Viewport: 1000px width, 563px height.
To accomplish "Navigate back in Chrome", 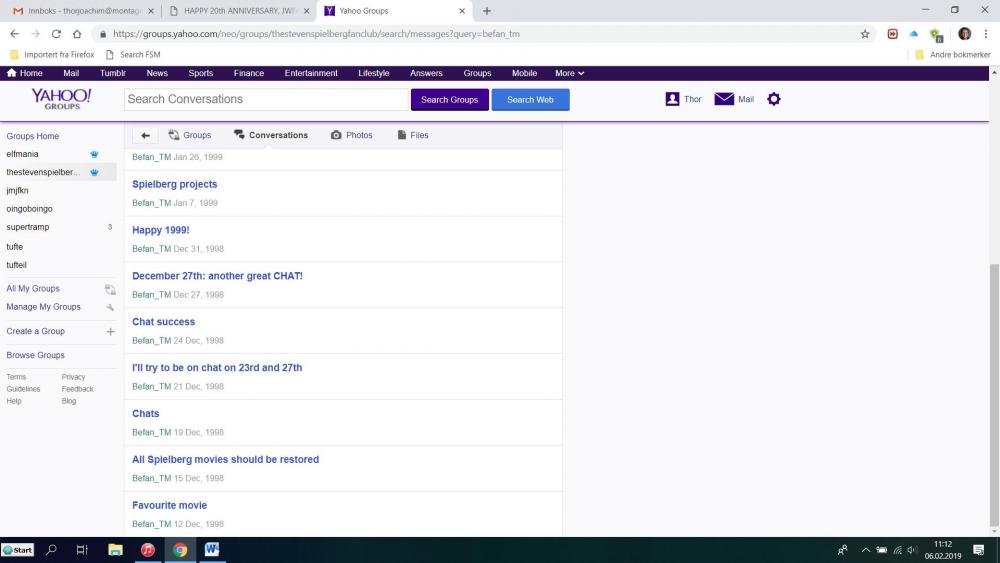I will pyautogui.click(x=15, y=34).
